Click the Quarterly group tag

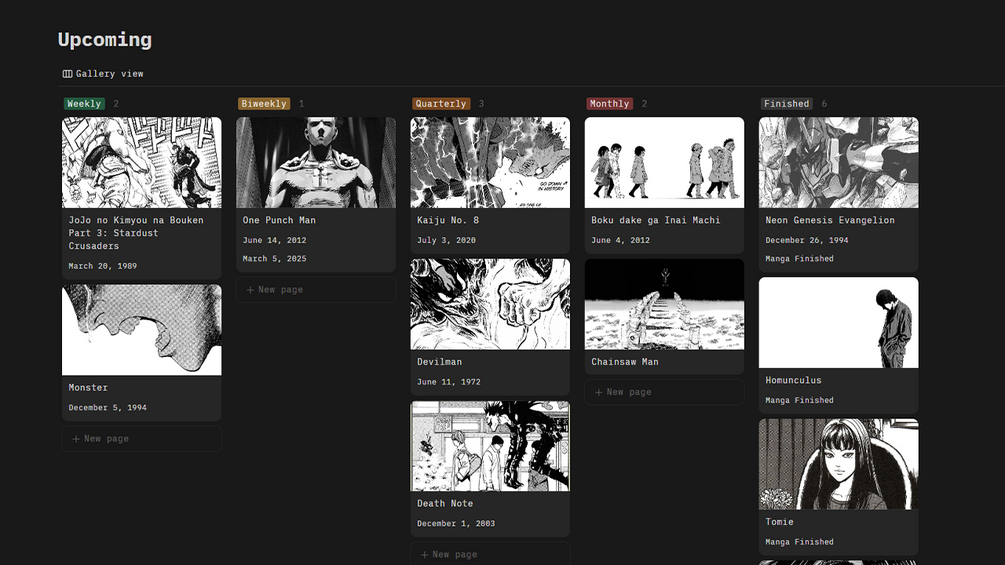(x=441, y=104)
